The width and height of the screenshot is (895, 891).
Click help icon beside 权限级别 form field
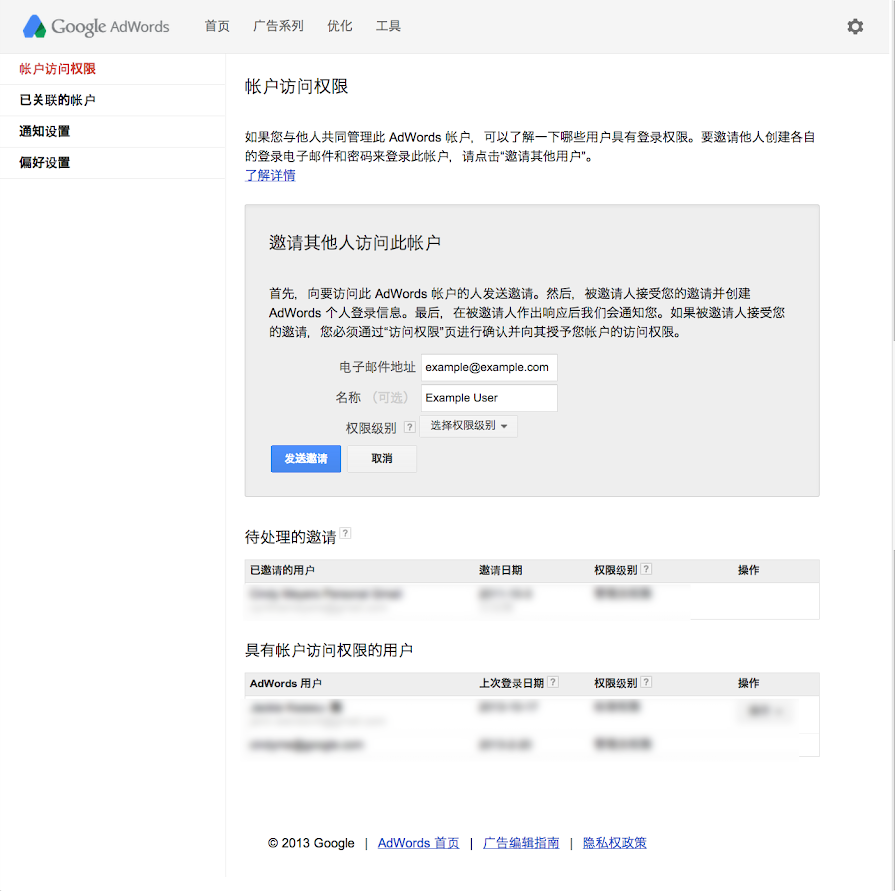click(409, 427)
